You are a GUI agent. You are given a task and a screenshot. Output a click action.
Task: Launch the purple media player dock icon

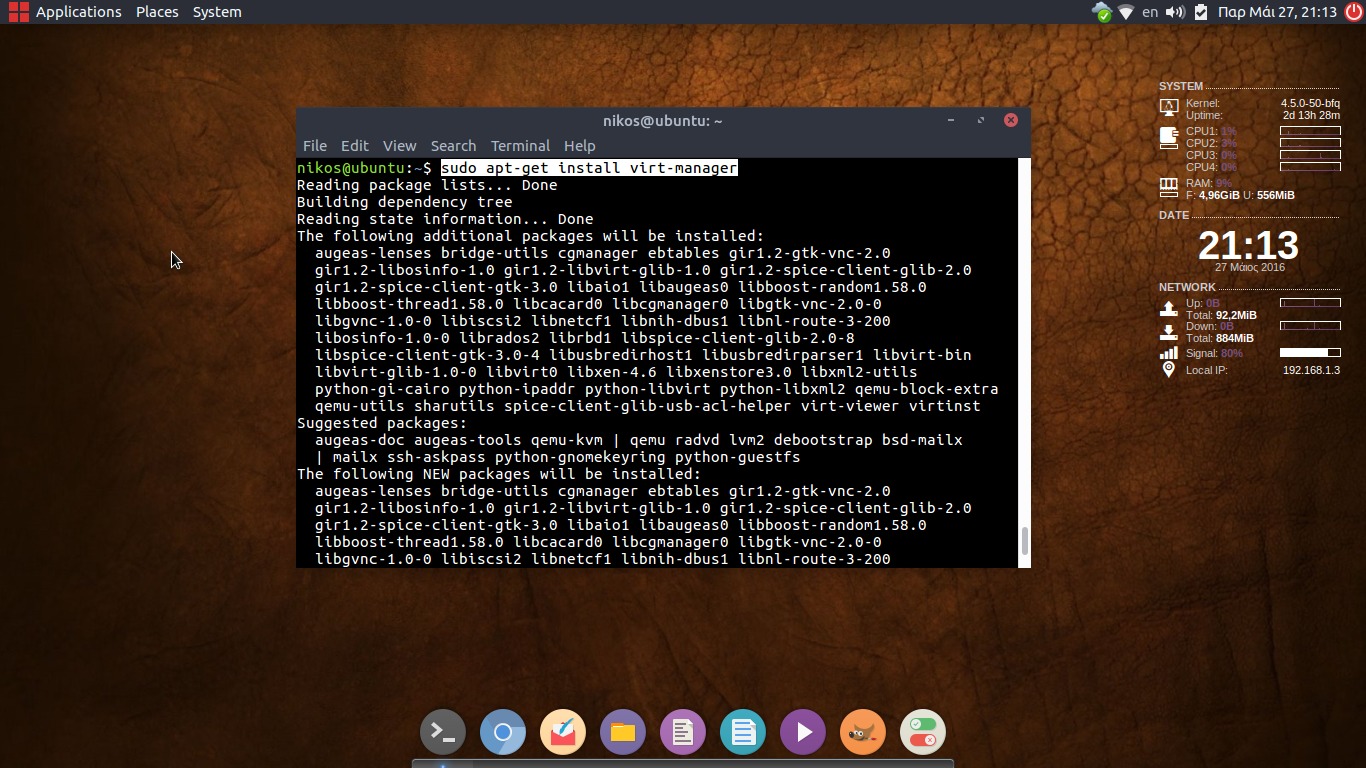tap(803, 732)
